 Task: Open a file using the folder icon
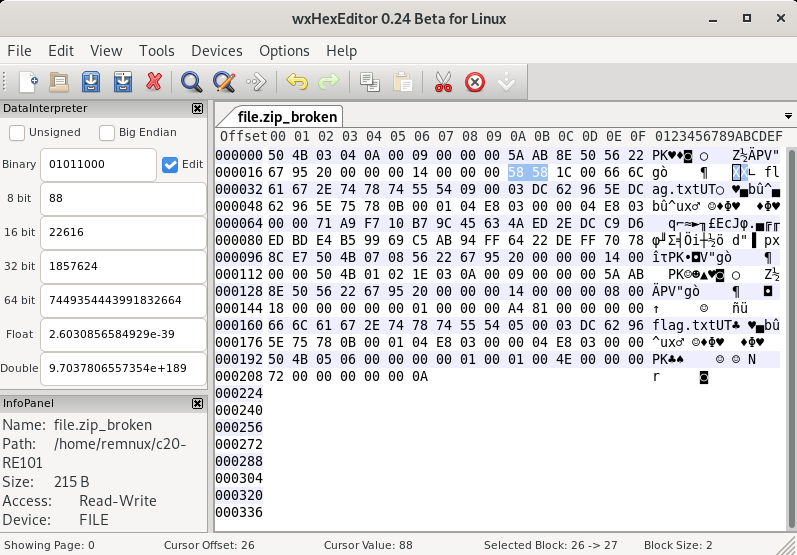point(59,82)
